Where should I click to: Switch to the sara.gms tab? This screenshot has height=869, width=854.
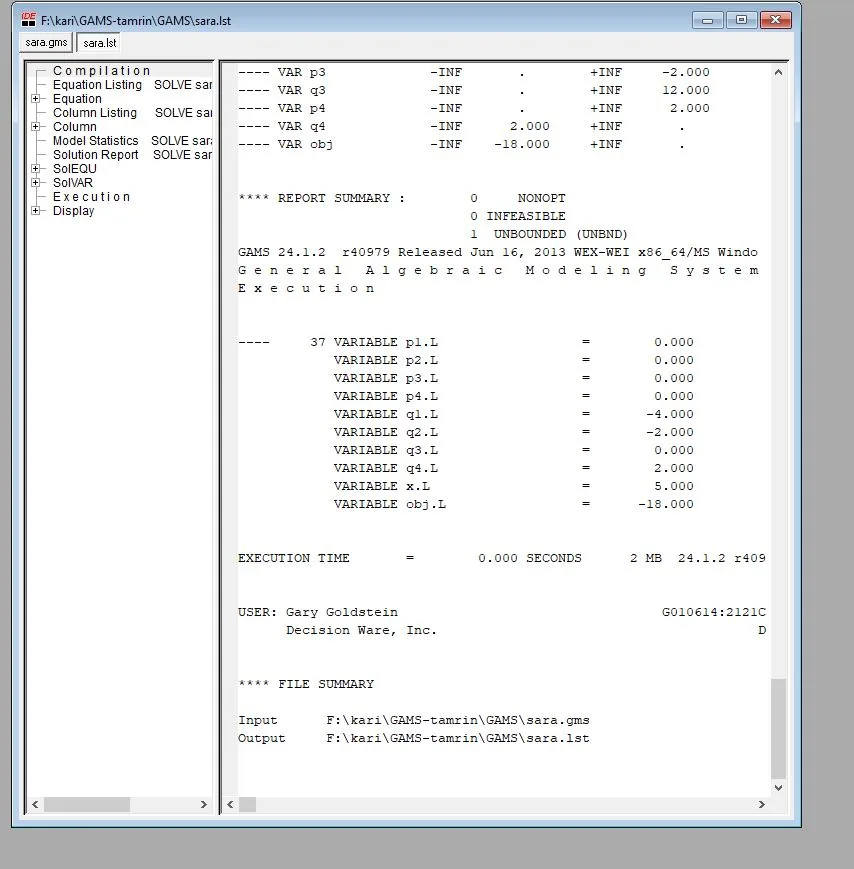[x=45, y=43]
